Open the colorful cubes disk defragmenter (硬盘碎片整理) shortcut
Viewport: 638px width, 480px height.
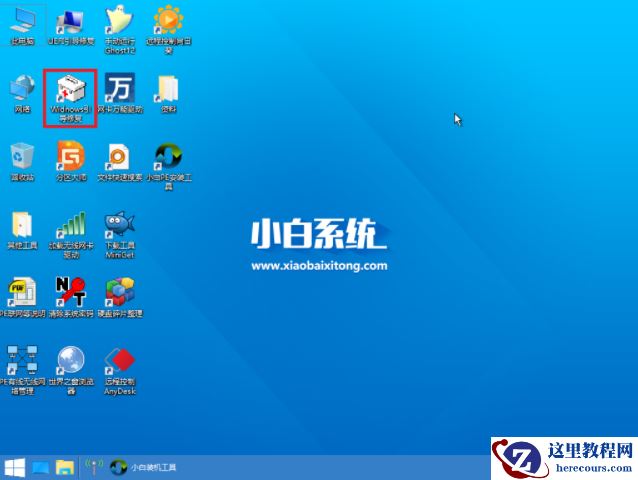pyautogui.click(x=120, y=298)
